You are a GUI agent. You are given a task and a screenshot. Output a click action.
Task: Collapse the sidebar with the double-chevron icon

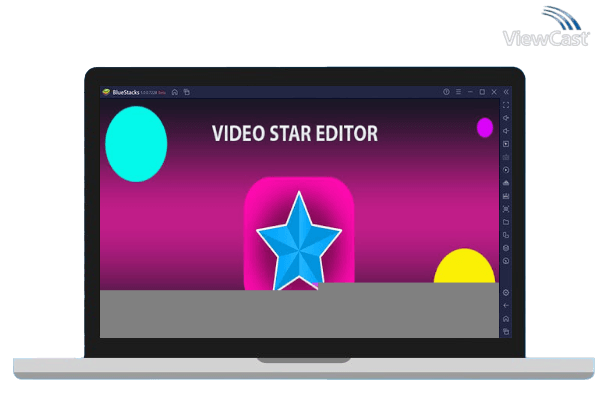click(x=506, y=92)
